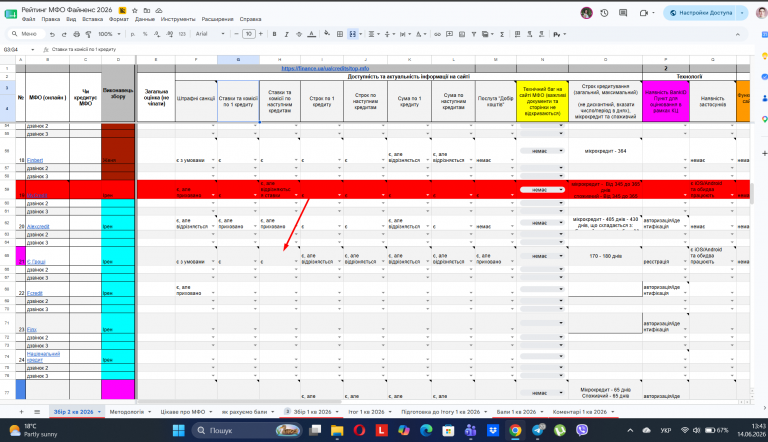
Task: Click the Меню search box in toolbar
Action: coord(26,34)
